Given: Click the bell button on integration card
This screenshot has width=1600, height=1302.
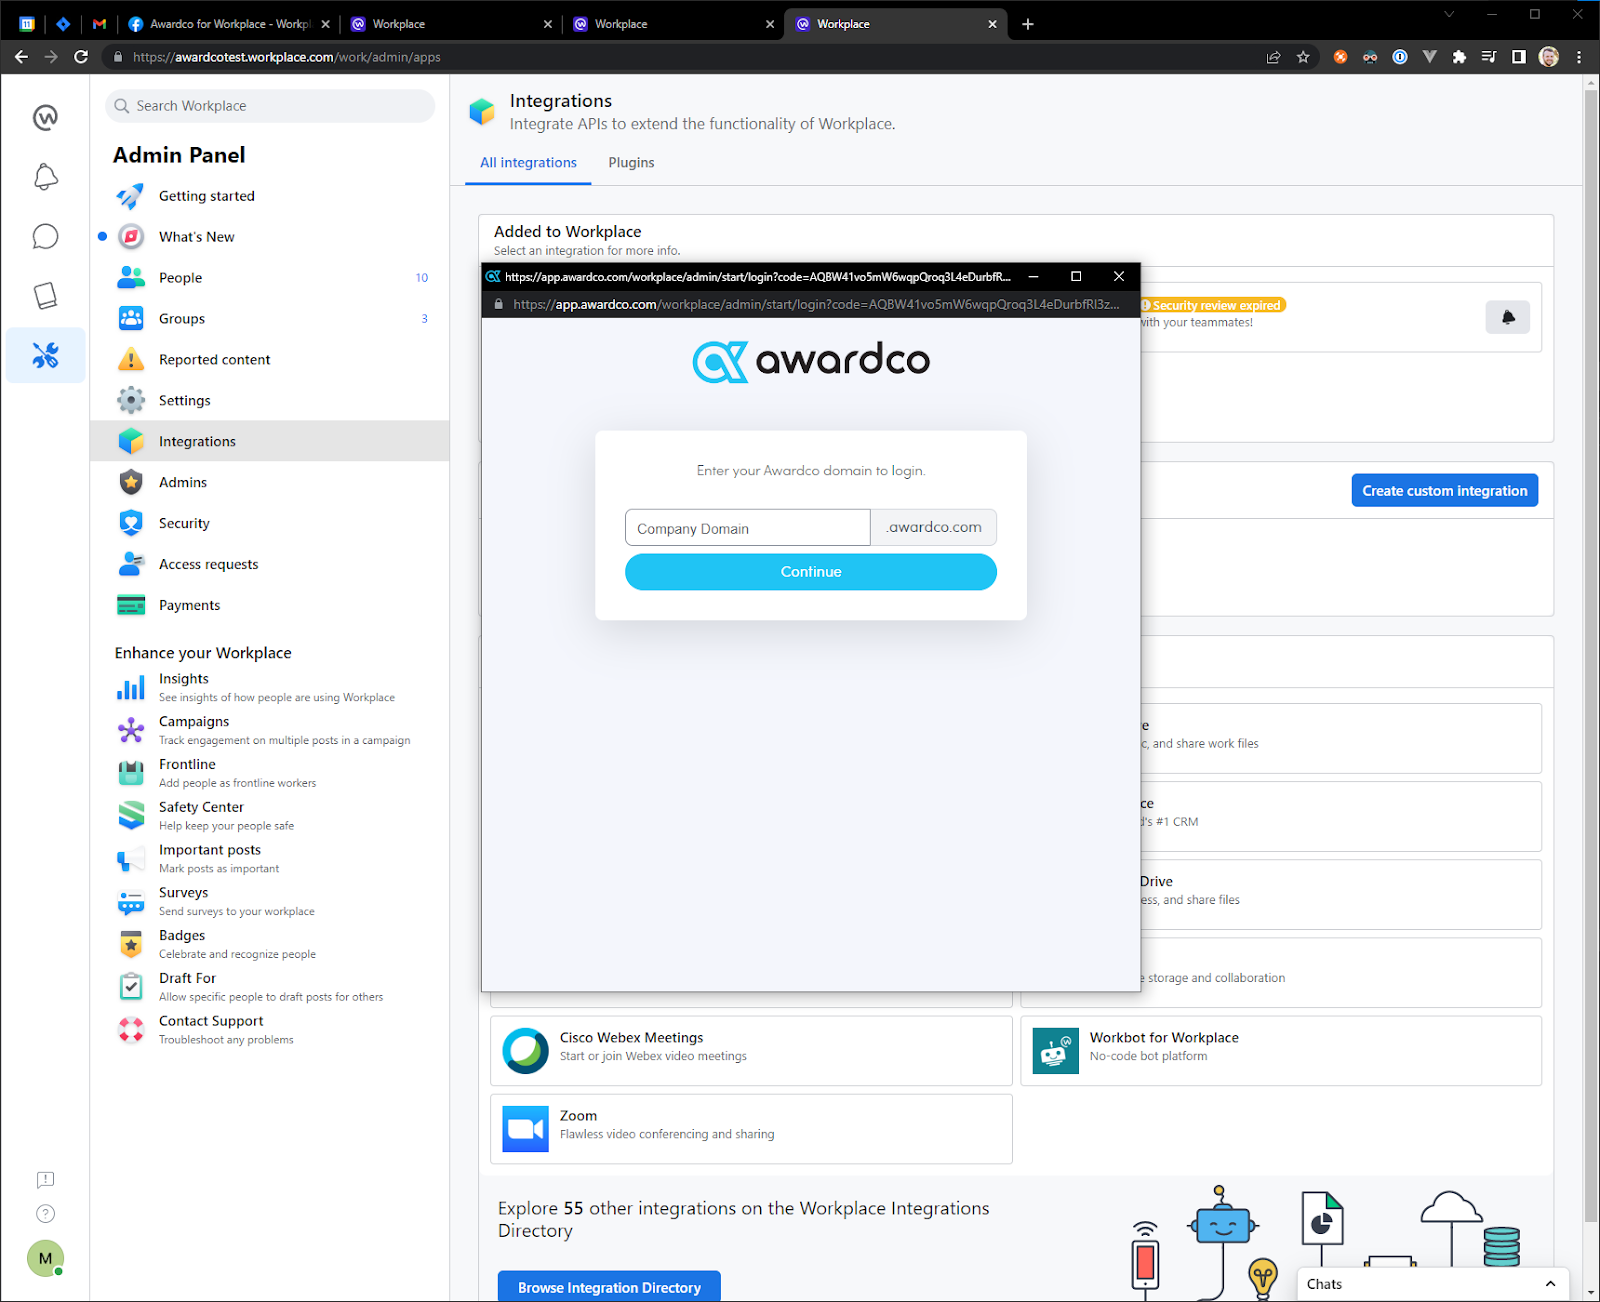Looking at the screenshot, I should click(x=1507, y=318).
